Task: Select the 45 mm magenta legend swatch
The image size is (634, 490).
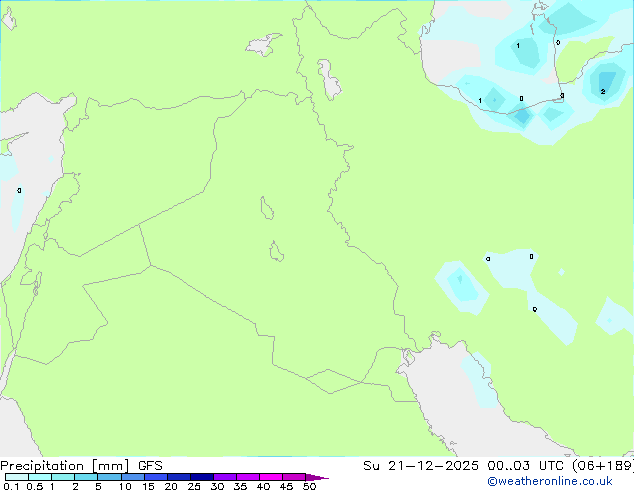Action: (x=294, y=477)
